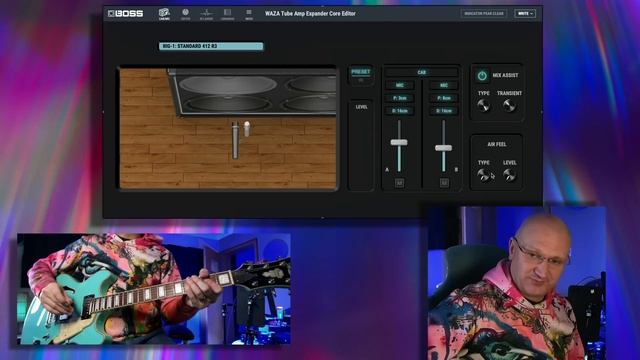Click the Indicator Peak Clear button

(484, 13)
